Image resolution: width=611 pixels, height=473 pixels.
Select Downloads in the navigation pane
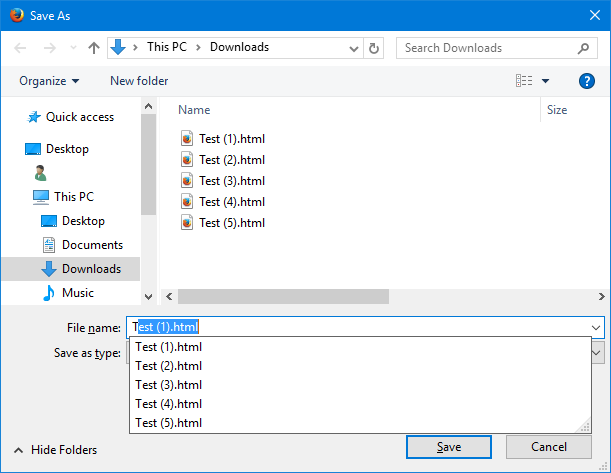(x=71, y=269)
